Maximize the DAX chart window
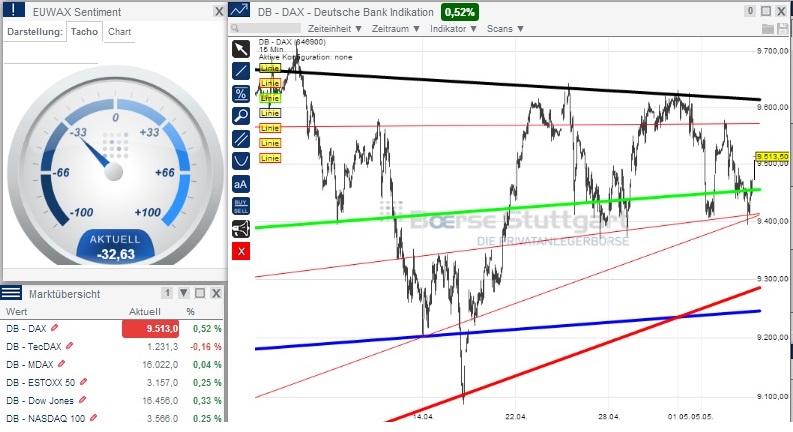This screenshot has height=432, width=793. (x=766, y=11)
